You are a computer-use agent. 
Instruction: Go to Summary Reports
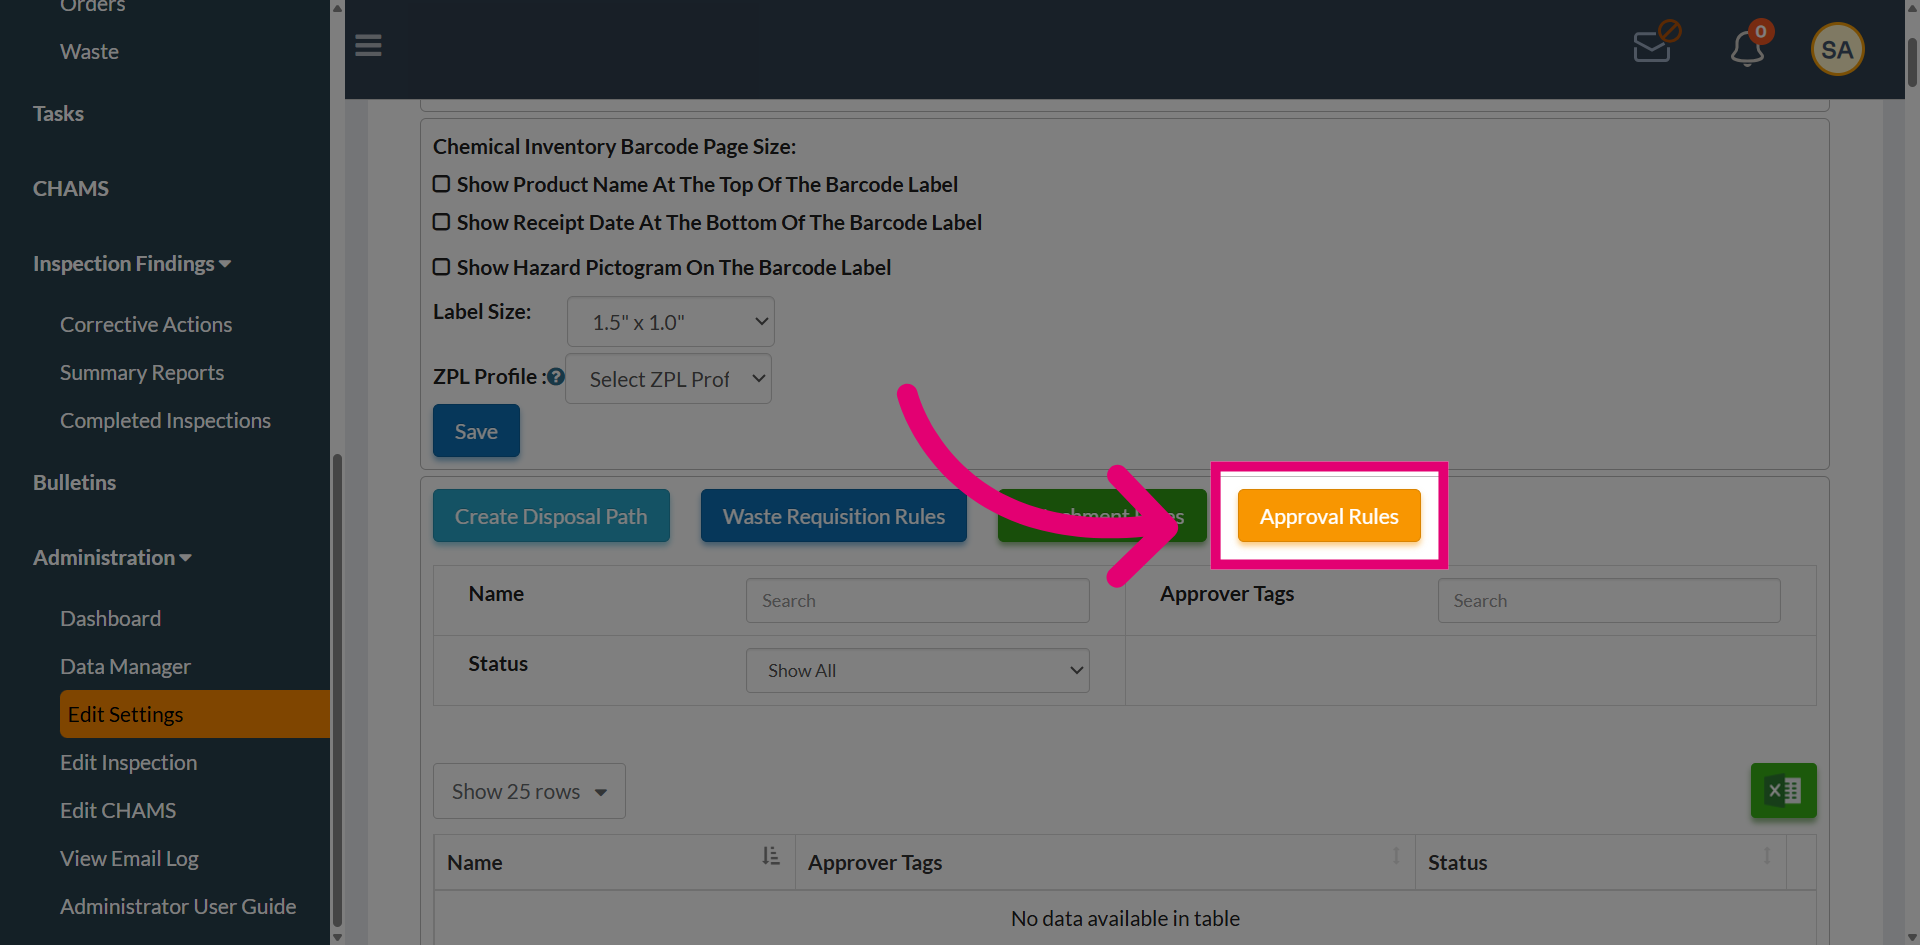[142, 373]
